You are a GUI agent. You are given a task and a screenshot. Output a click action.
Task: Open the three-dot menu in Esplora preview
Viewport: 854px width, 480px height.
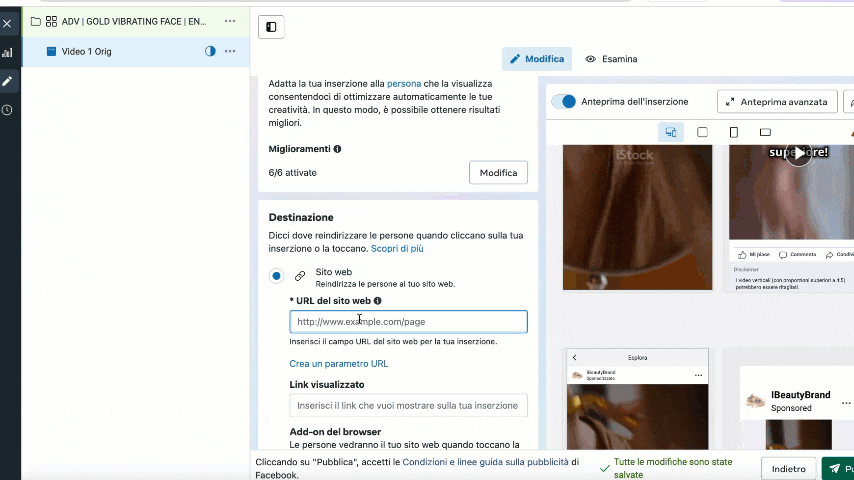click(698, 375)
